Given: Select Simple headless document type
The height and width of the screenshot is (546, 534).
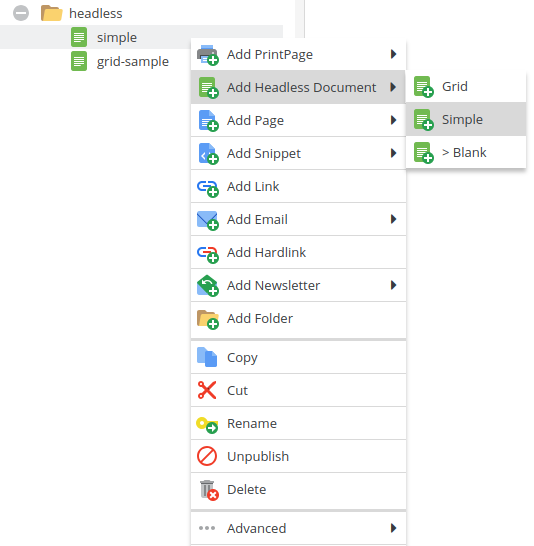Looking at the screenshot, I should pos(466,119).
